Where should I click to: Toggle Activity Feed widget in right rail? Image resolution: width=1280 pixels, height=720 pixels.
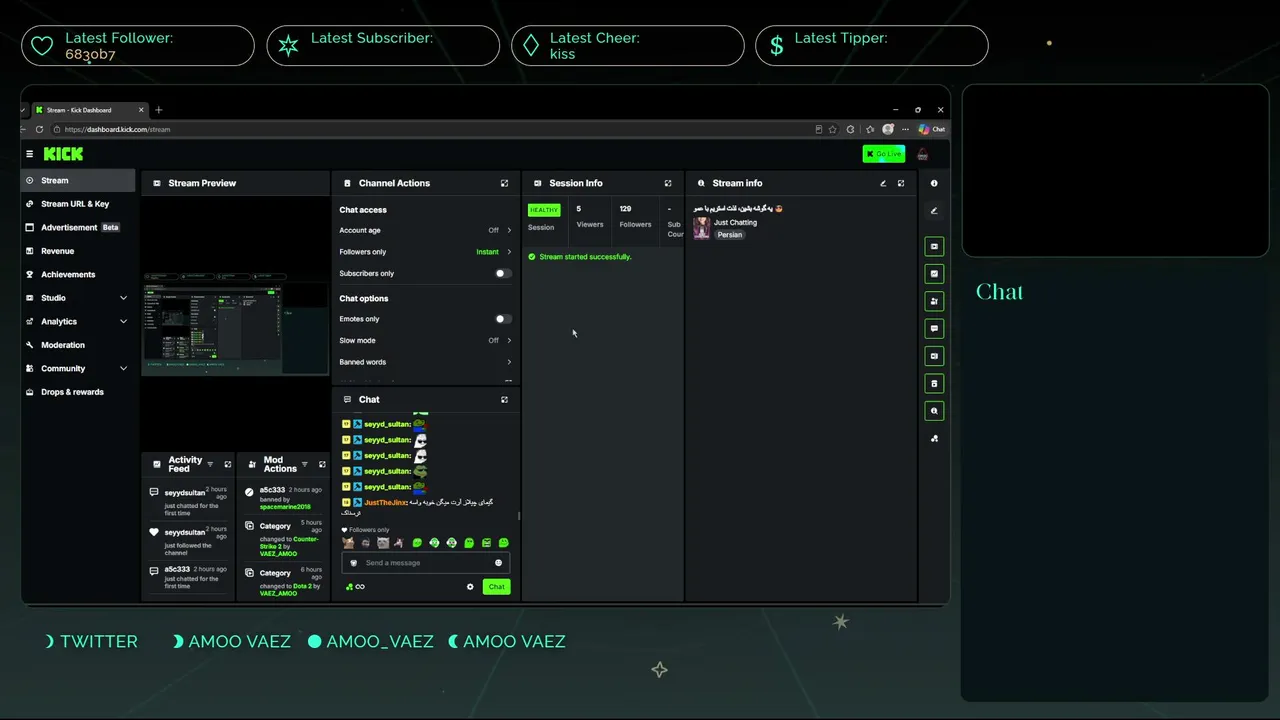coord(934,274)
